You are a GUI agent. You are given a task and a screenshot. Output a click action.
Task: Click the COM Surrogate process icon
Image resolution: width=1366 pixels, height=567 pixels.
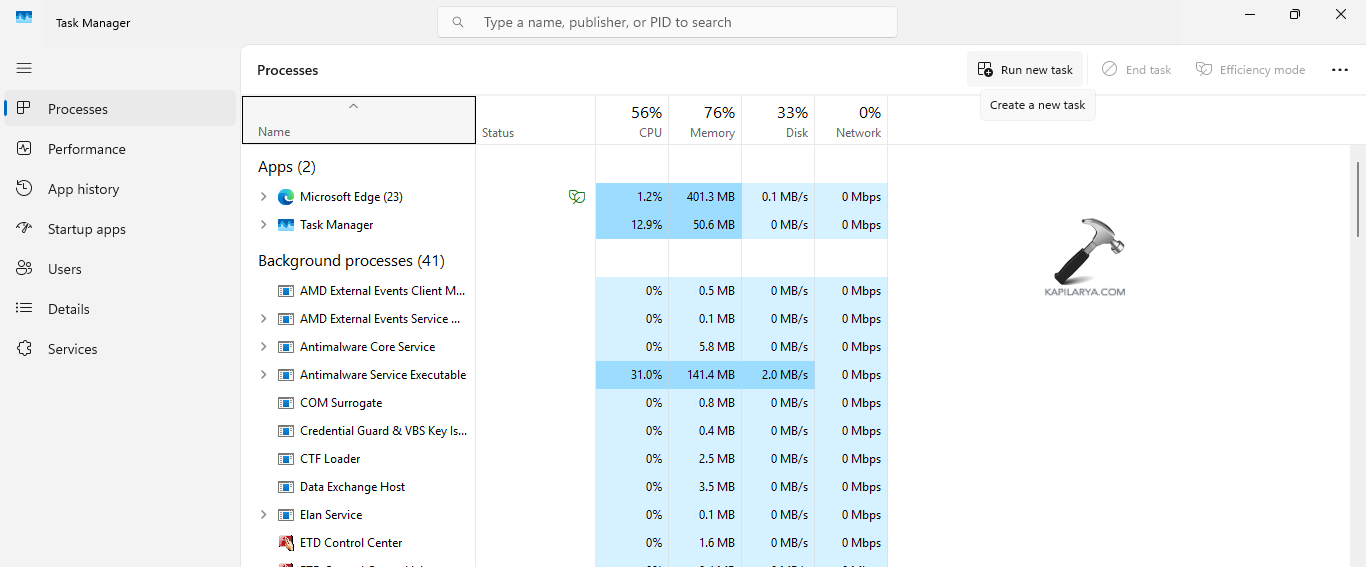click(x=286, y=403)
